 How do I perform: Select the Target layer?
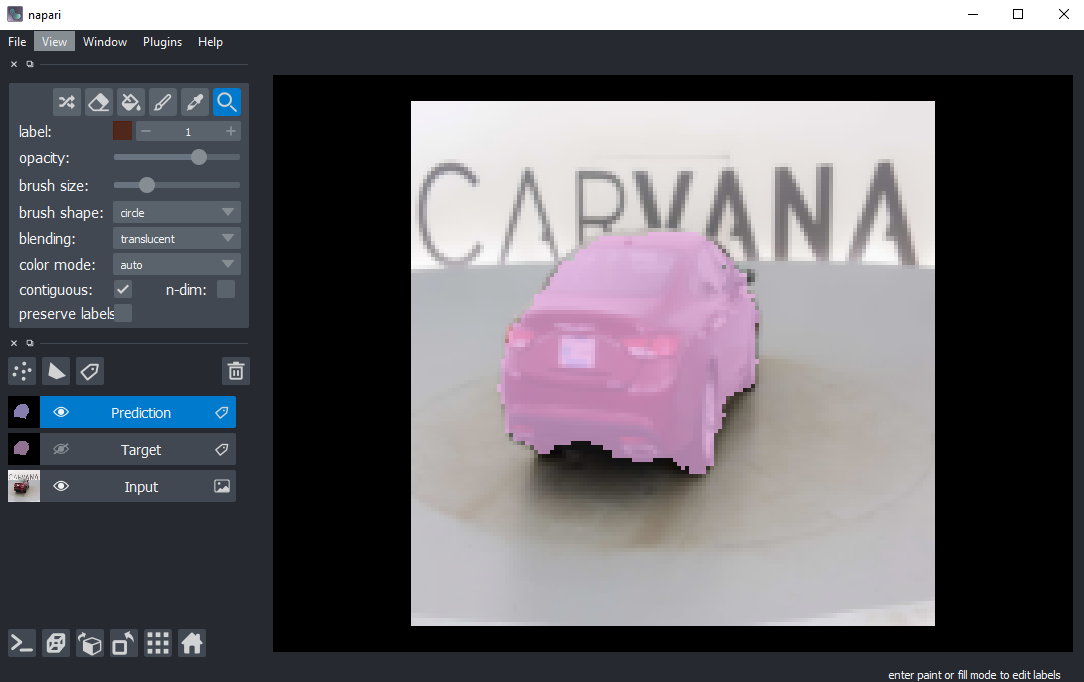[x=140, y=450]
